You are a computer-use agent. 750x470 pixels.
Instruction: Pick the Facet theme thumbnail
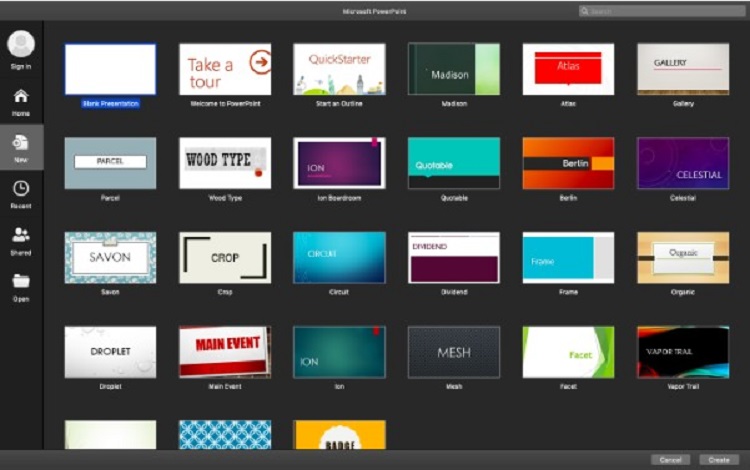[x=568, y=352]
